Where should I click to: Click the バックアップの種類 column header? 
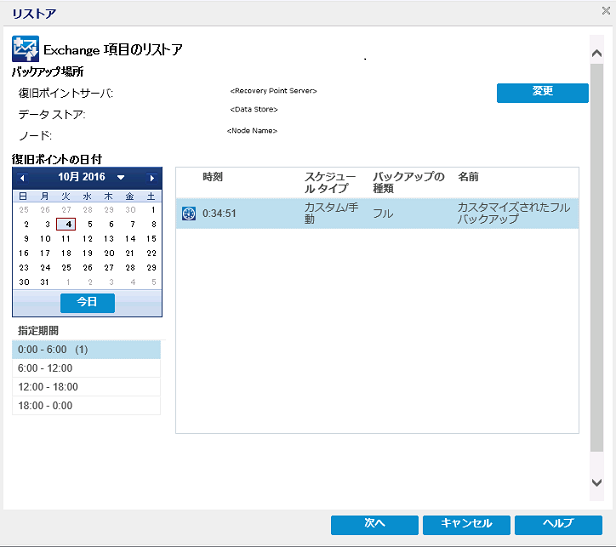tap(409, 182)
